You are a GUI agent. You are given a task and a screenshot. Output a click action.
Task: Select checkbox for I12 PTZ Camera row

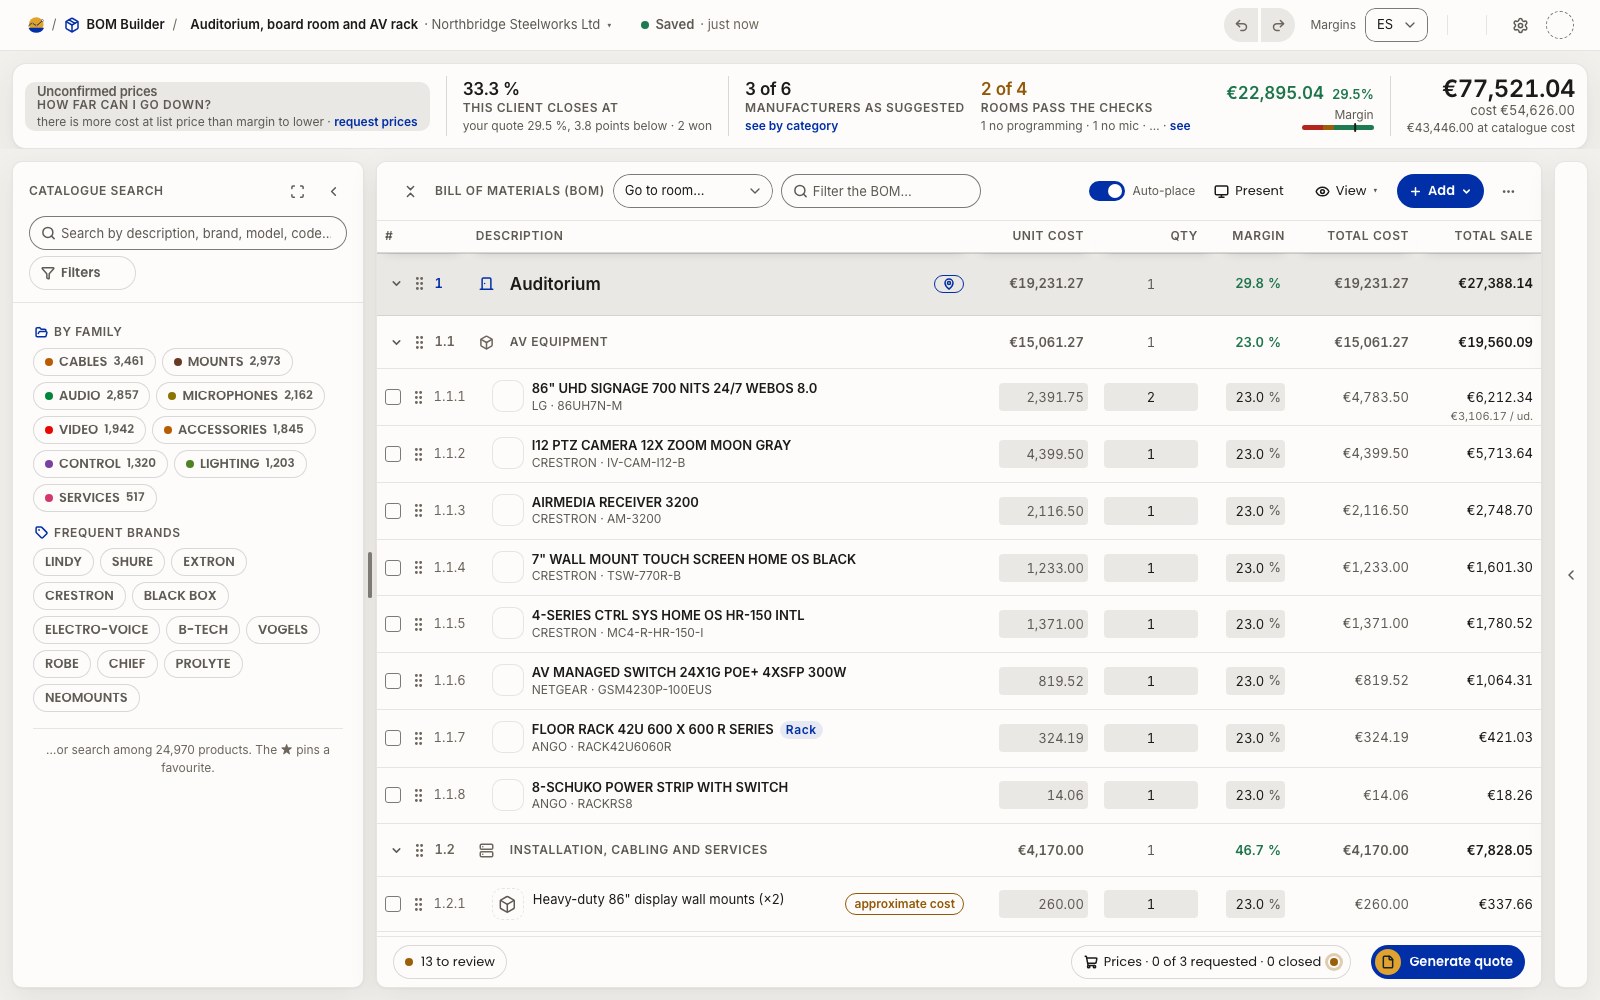point(393,454)
